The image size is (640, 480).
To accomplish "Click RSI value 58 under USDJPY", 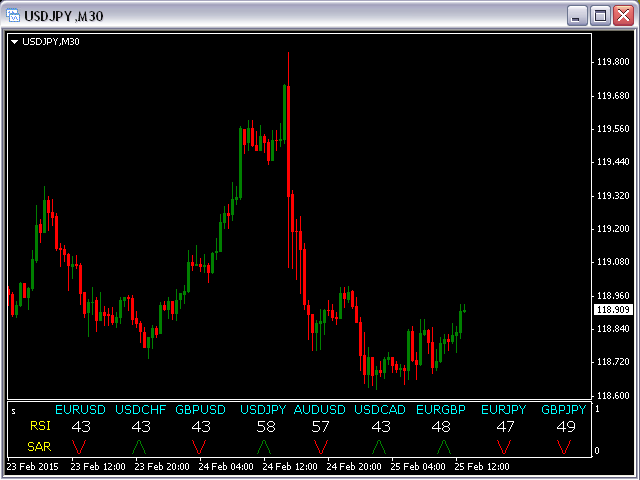I will (x=266, y=427).
